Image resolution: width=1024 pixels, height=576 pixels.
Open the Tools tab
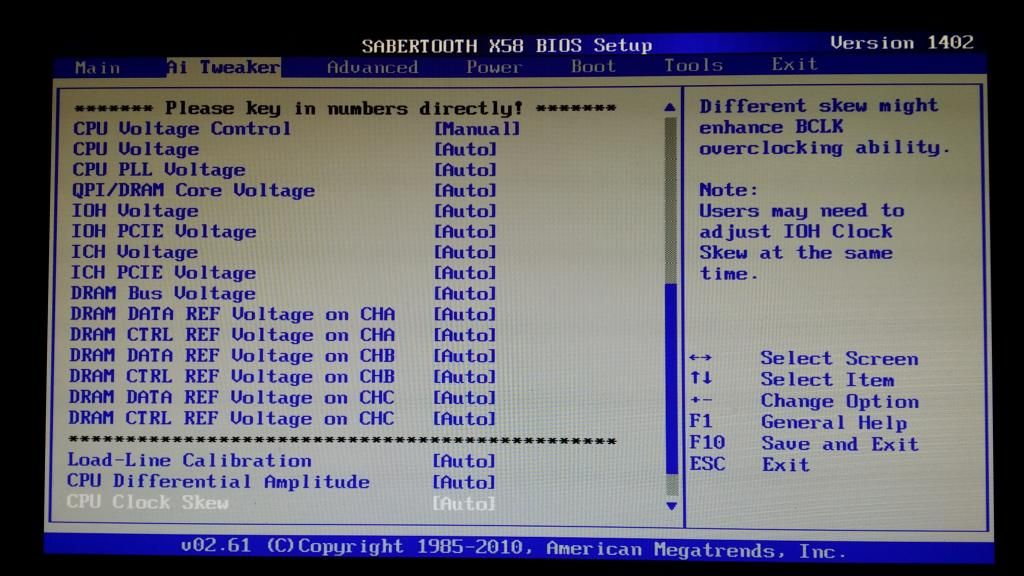[x=693, y=65]
